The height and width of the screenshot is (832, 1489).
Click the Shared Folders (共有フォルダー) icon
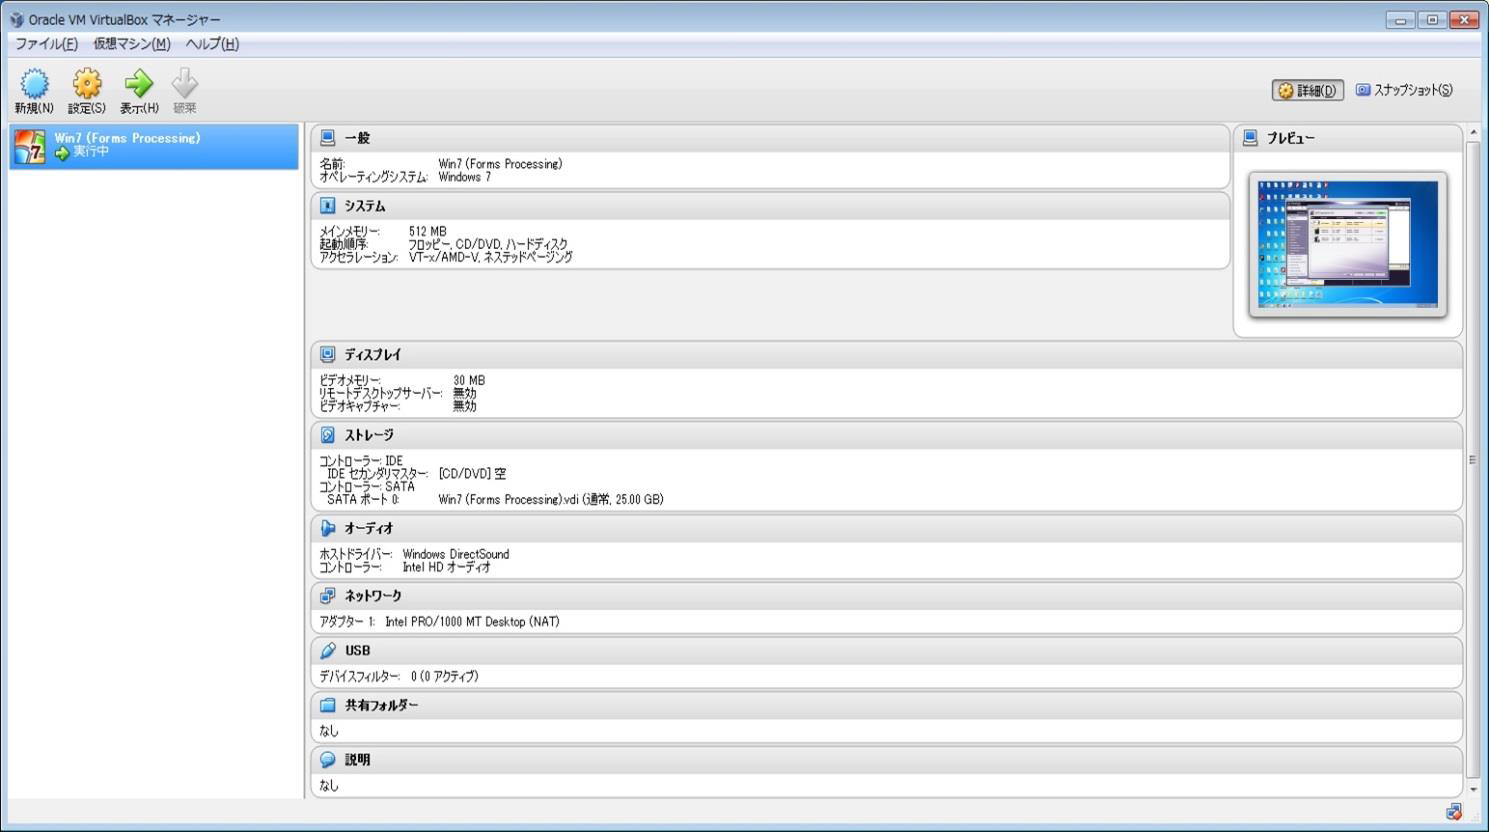click(x=327, y=705)
